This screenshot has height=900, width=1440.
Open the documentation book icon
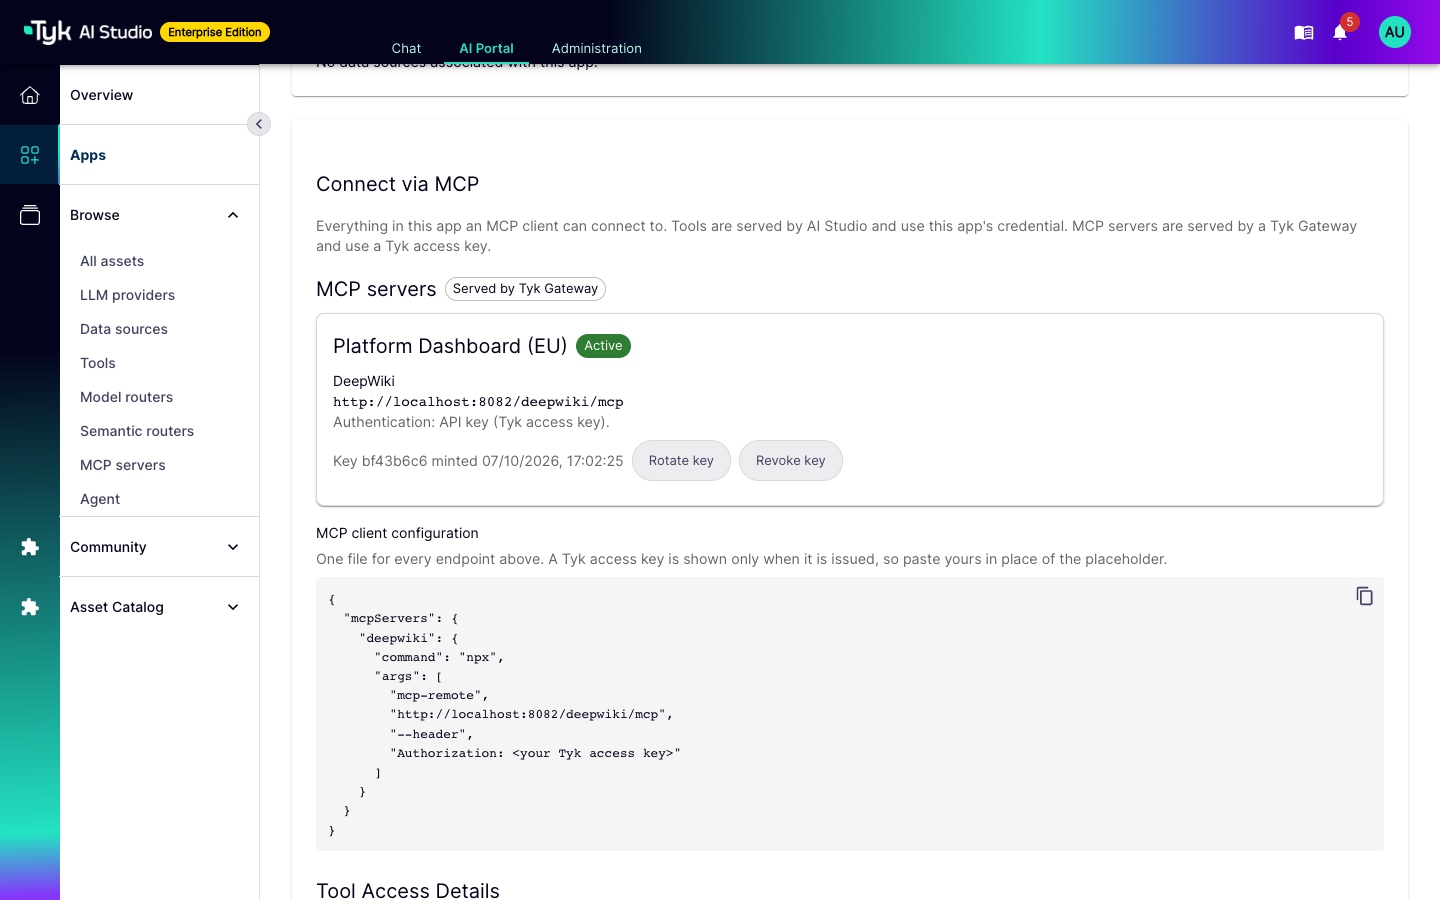pos(1304,33)
